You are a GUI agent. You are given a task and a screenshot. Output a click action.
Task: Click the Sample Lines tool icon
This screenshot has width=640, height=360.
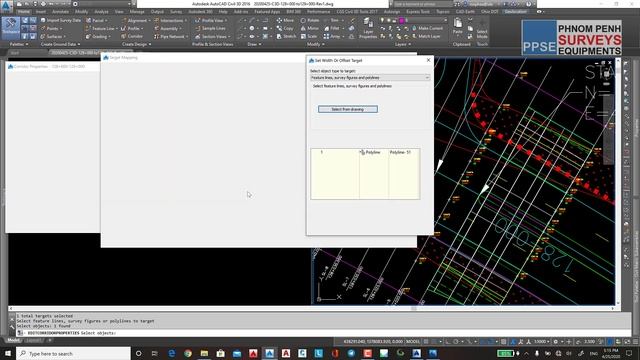198,29
